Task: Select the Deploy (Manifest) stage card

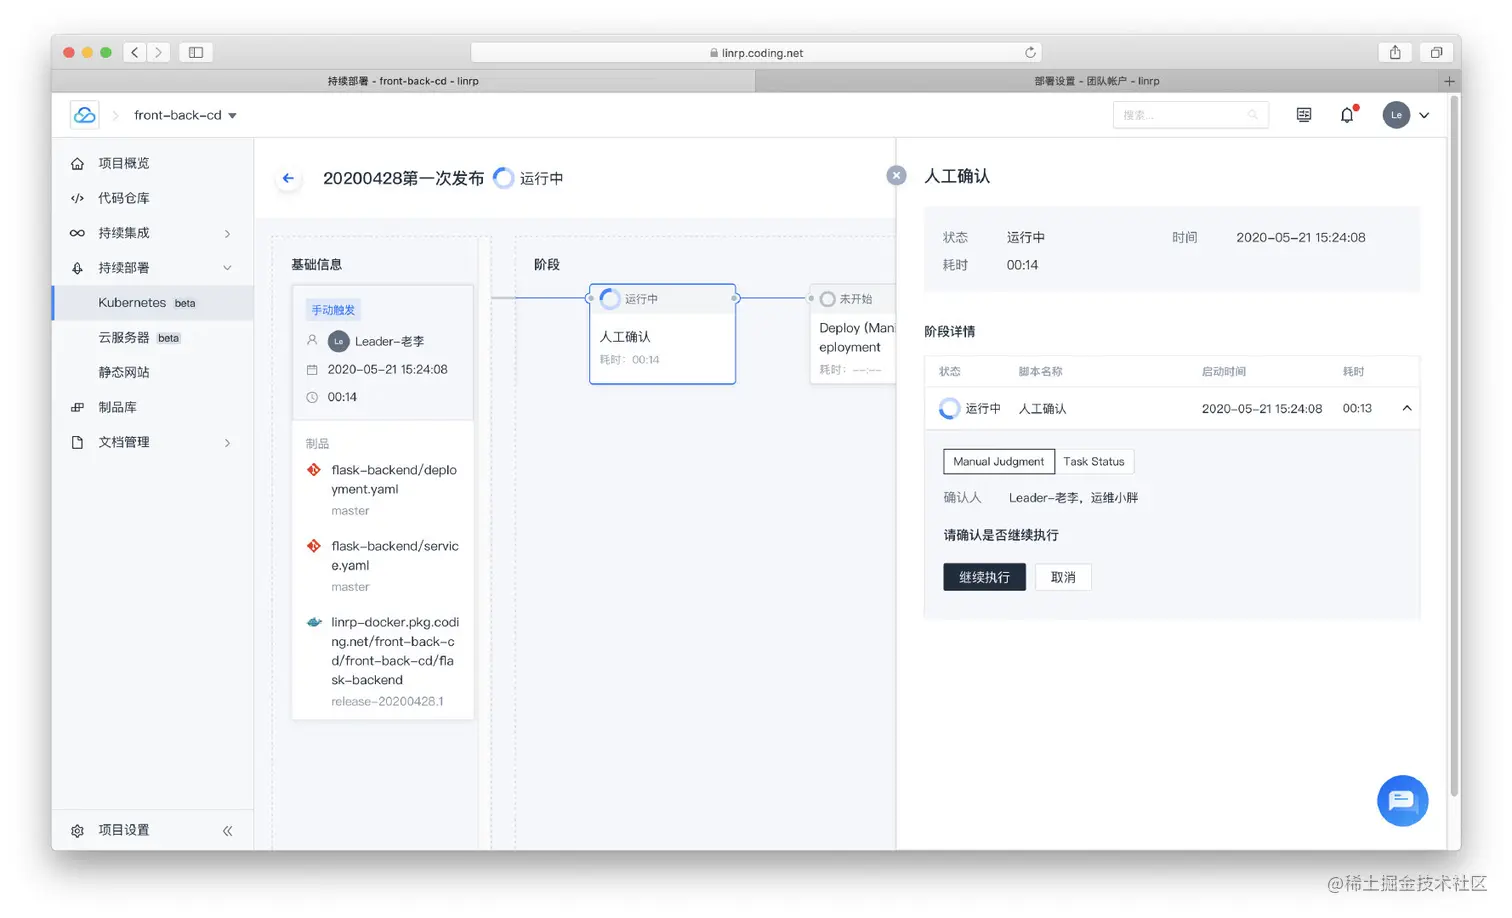Action: click(x=852, y=334)
